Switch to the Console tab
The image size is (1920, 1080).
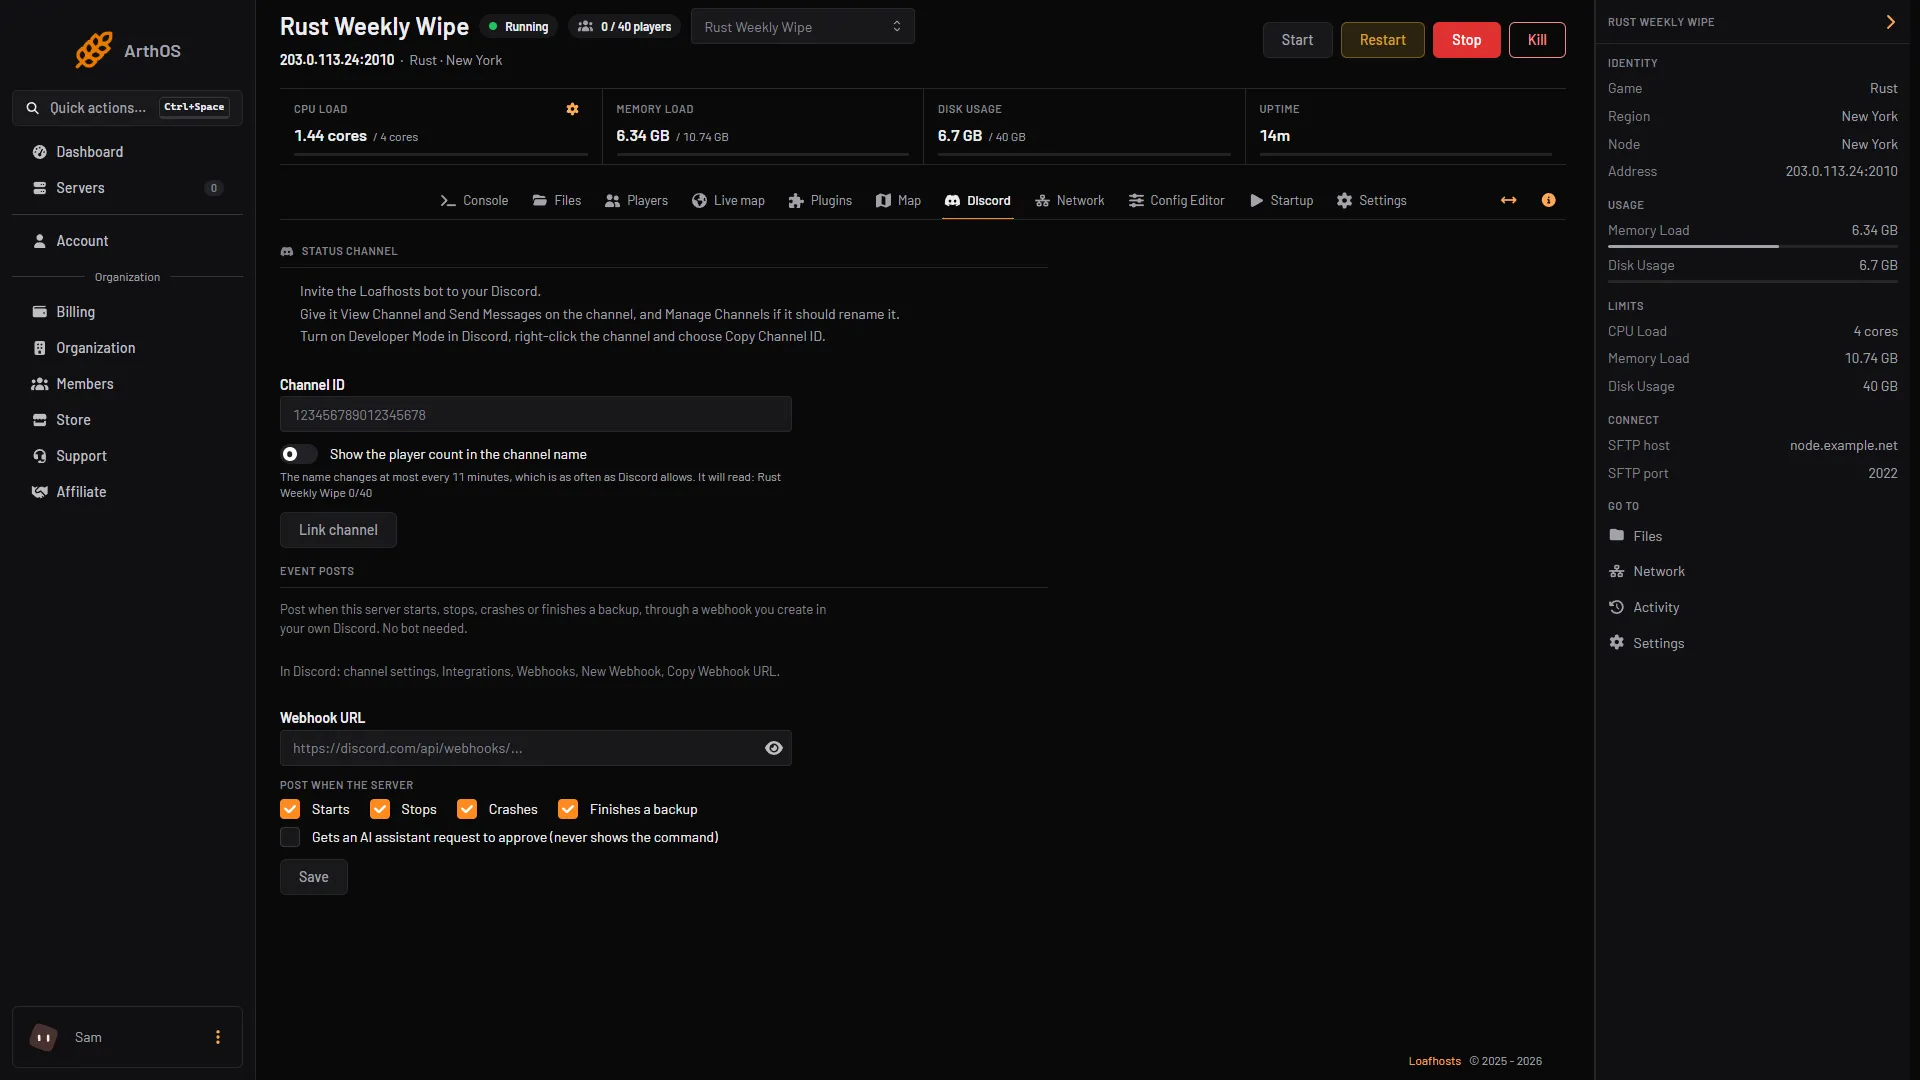pyautogui.click(x=474, y=201)
